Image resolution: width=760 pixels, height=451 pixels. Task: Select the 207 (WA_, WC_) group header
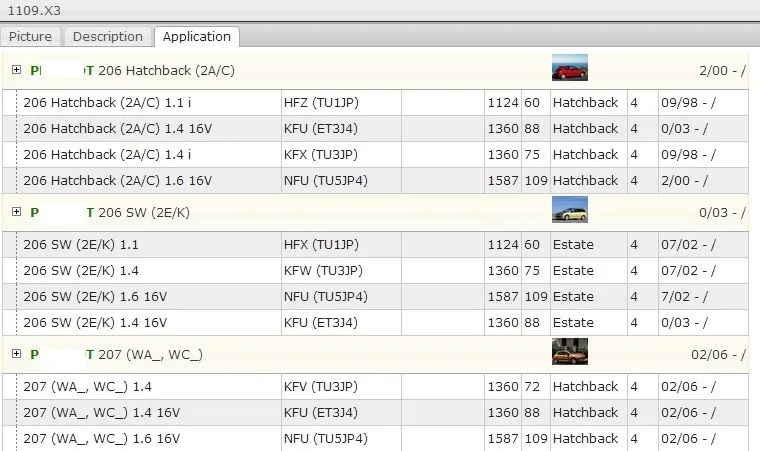(x=376, y=355)
